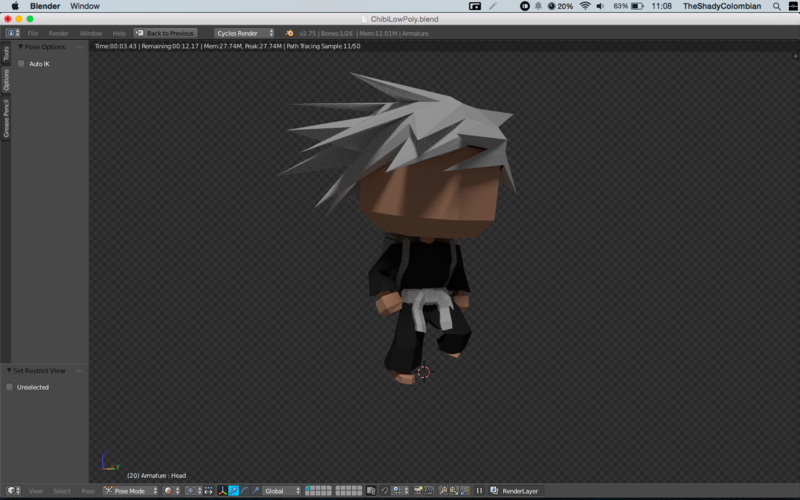This screenshot has width=800, height=500.
Task: Click the paste flipped pose icon
Action: click(x=465, y=491)
